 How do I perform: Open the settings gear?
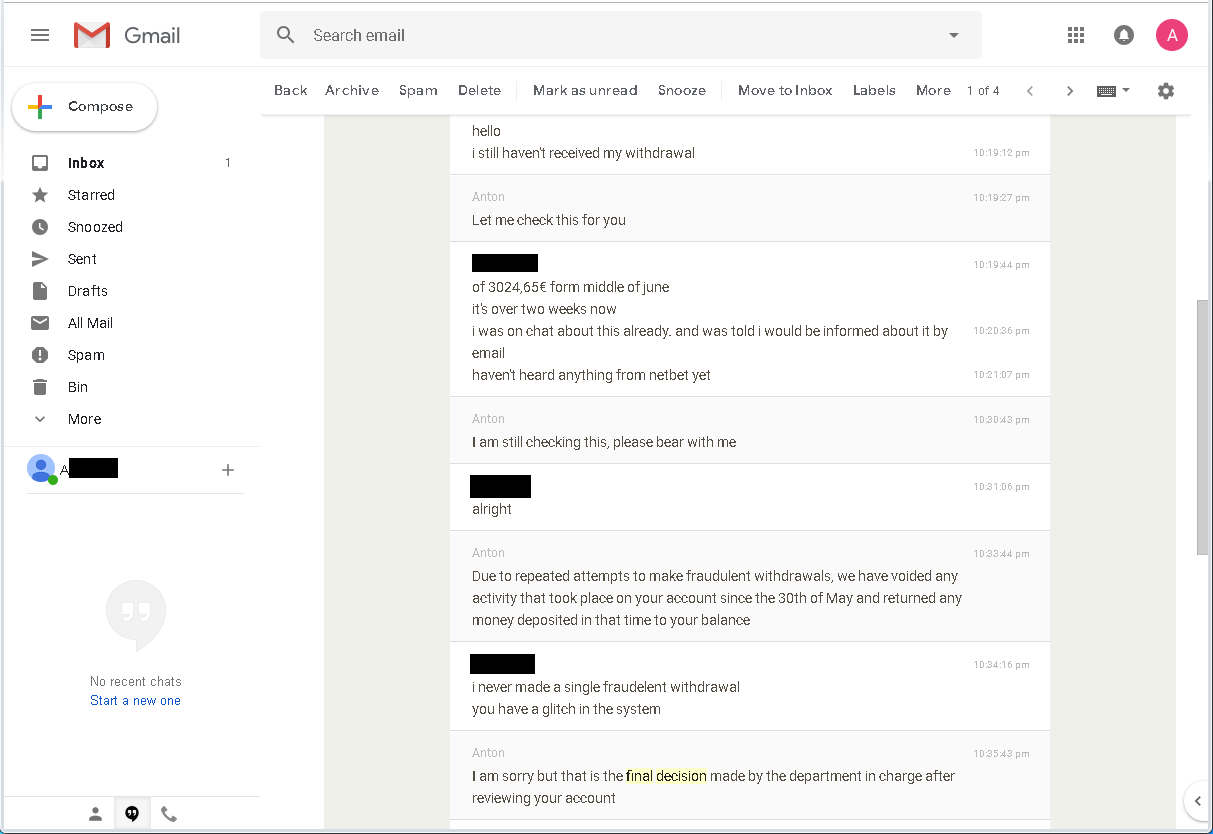(x=1165, y=91)
